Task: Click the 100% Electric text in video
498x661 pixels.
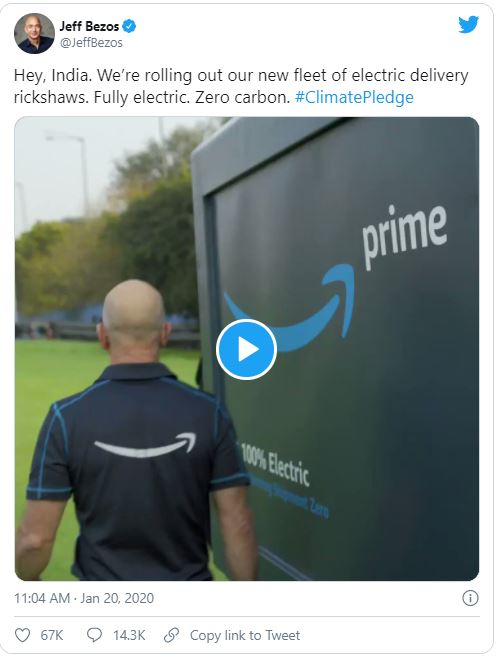Action: [275, 467]
